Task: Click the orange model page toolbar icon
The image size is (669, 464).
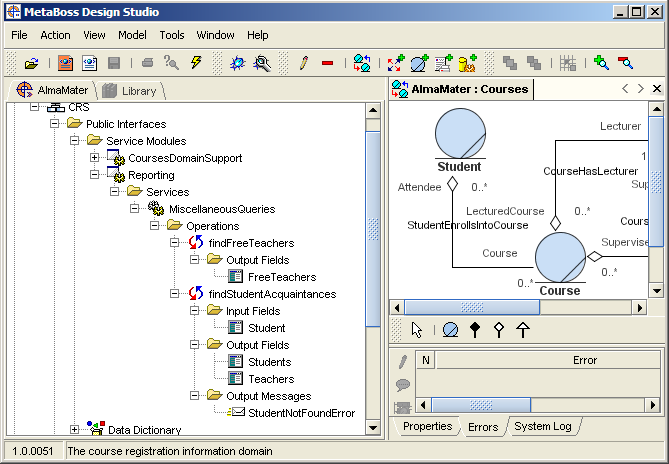Action: [65, 63]
